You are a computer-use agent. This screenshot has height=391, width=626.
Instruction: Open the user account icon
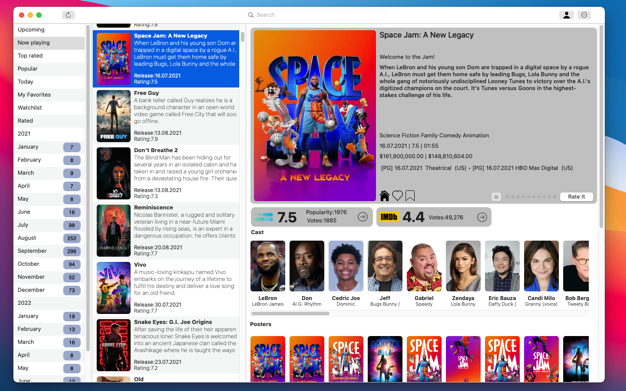(566, 15)
